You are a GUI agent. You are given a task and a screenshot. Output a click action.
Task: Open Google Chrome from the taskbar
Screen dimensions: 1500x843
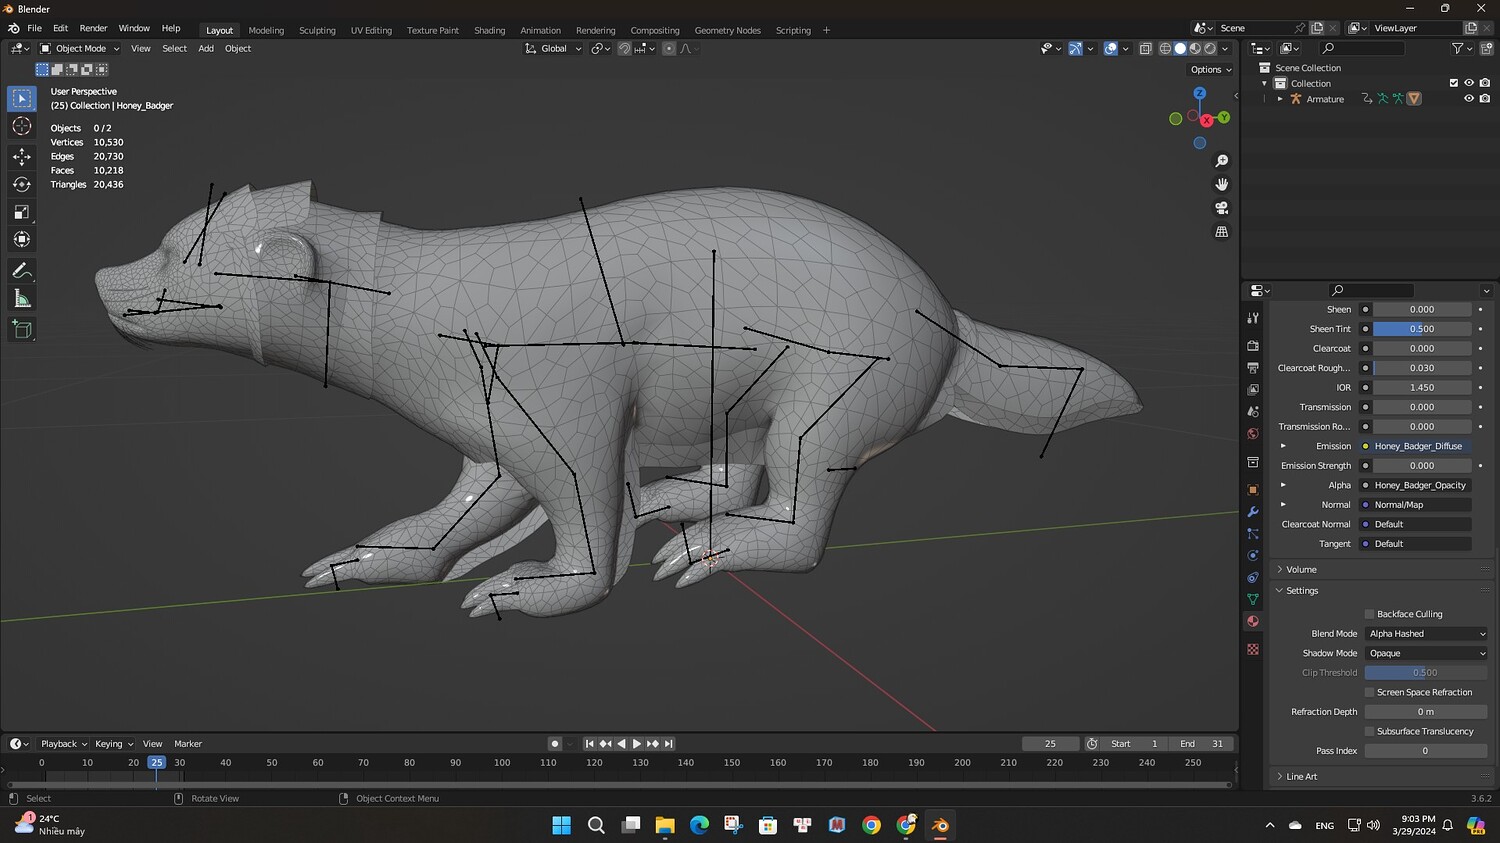[872, 825]
